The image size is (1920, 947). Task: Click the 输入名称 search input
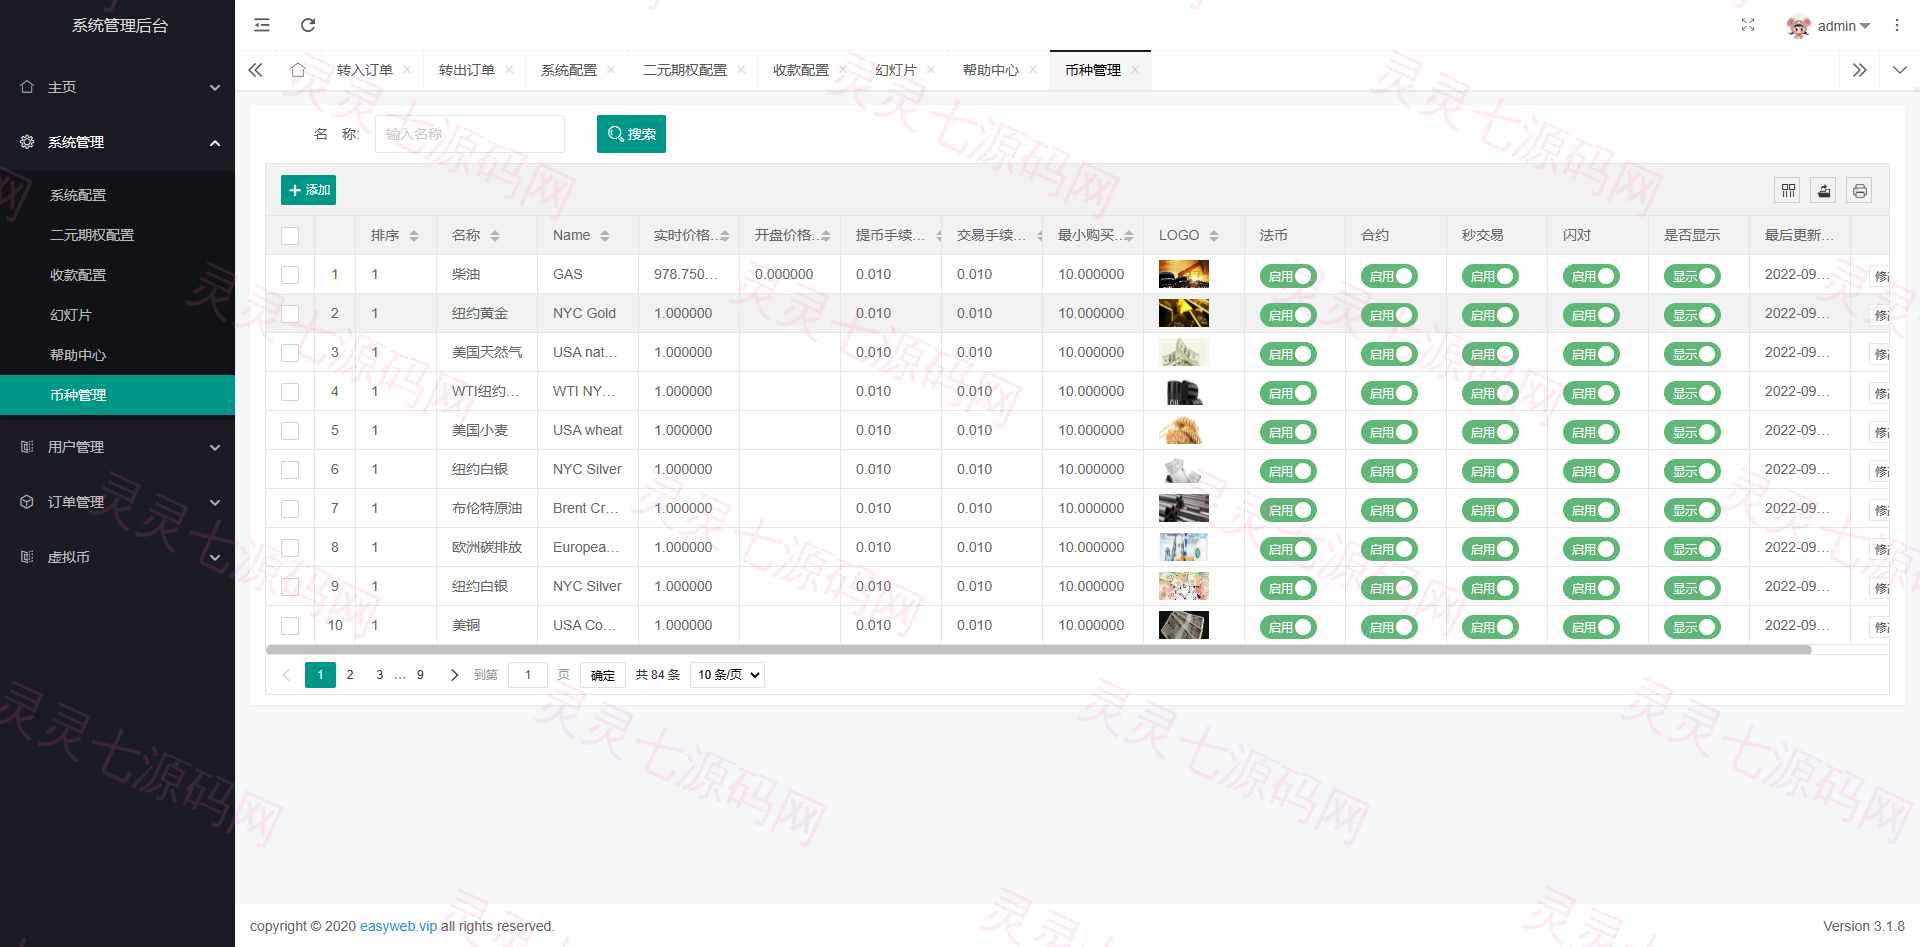click(470, 134)
